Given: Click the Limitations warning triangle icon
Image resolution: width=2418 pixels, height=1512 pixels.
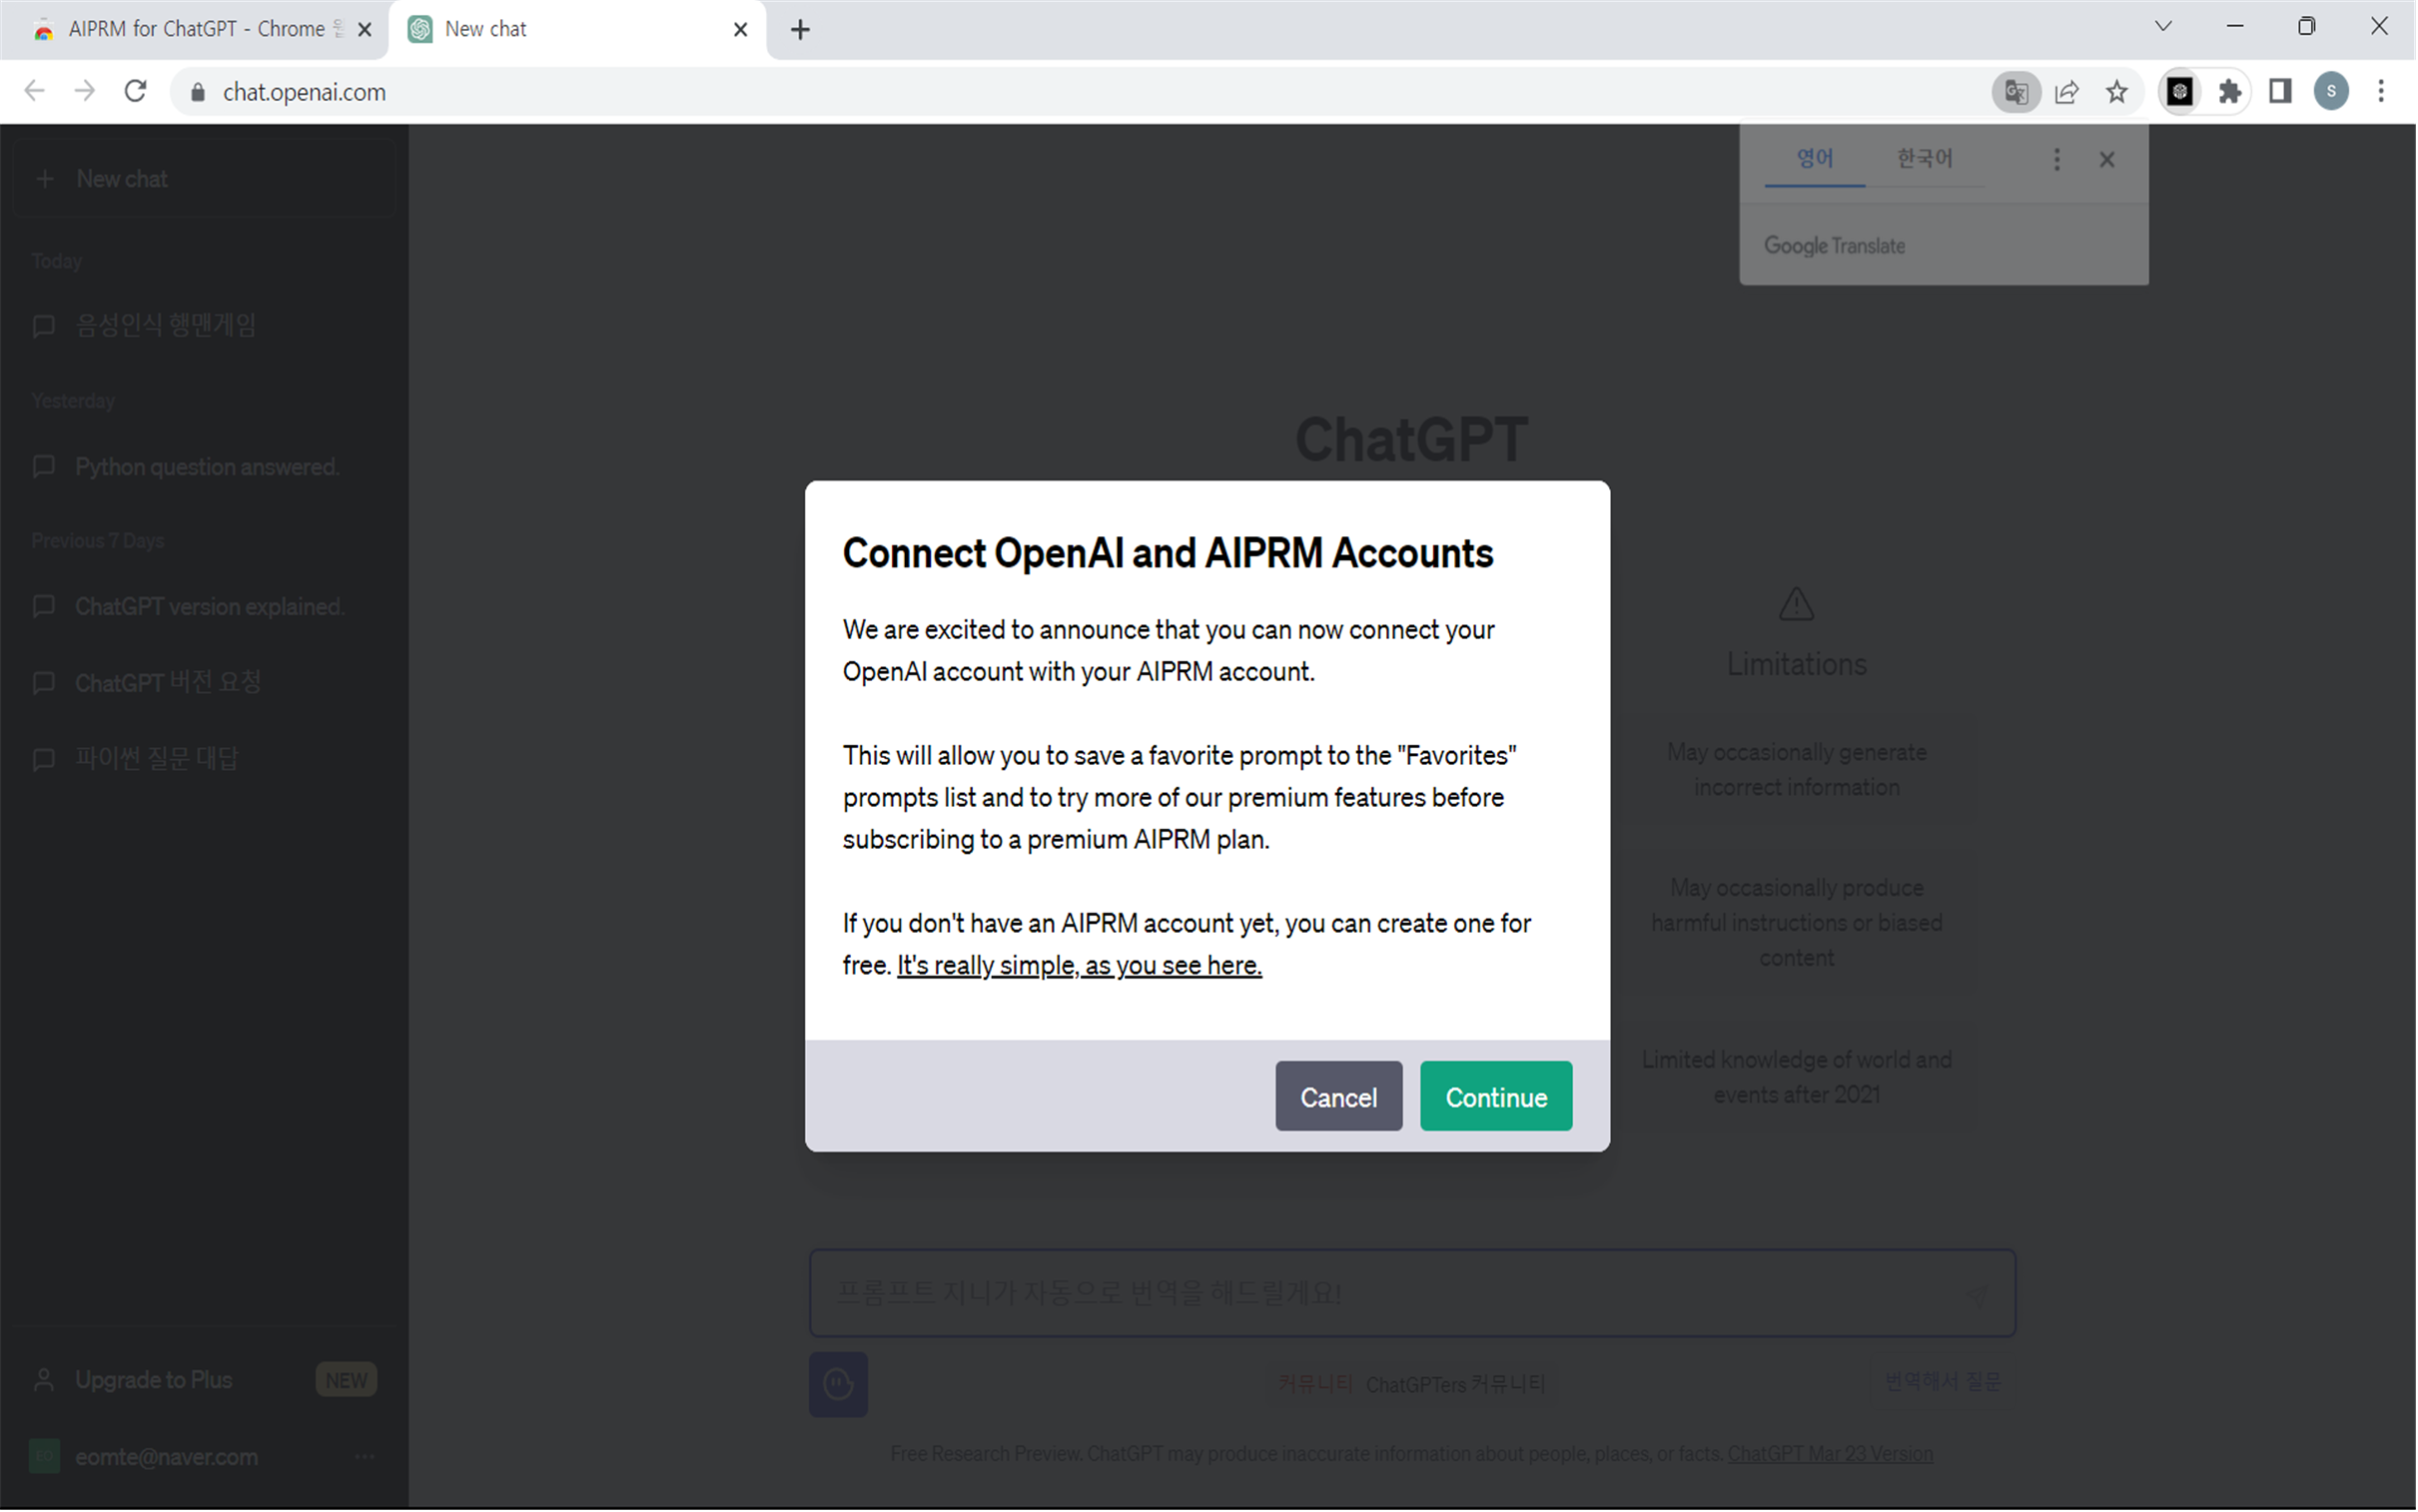Looking at the screenshot, I should pos(1798,604).
